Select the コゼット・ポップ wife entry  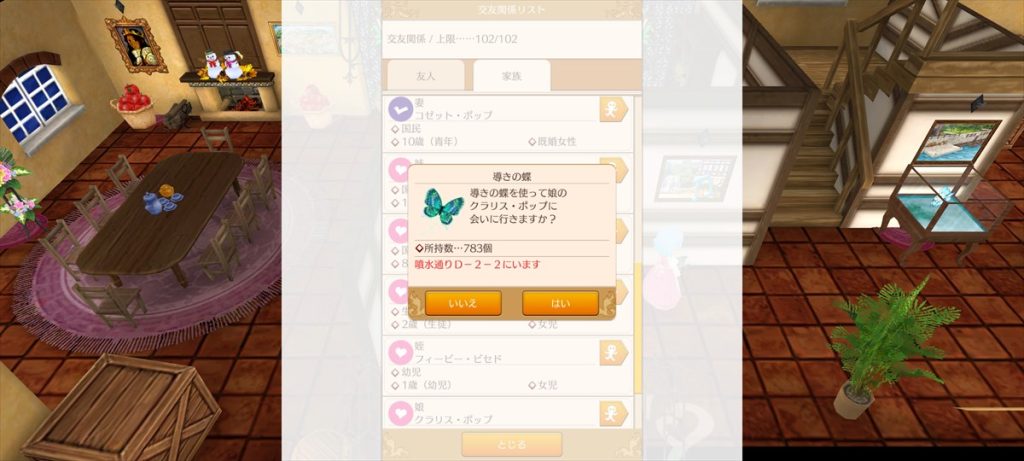tap(508, 123)
